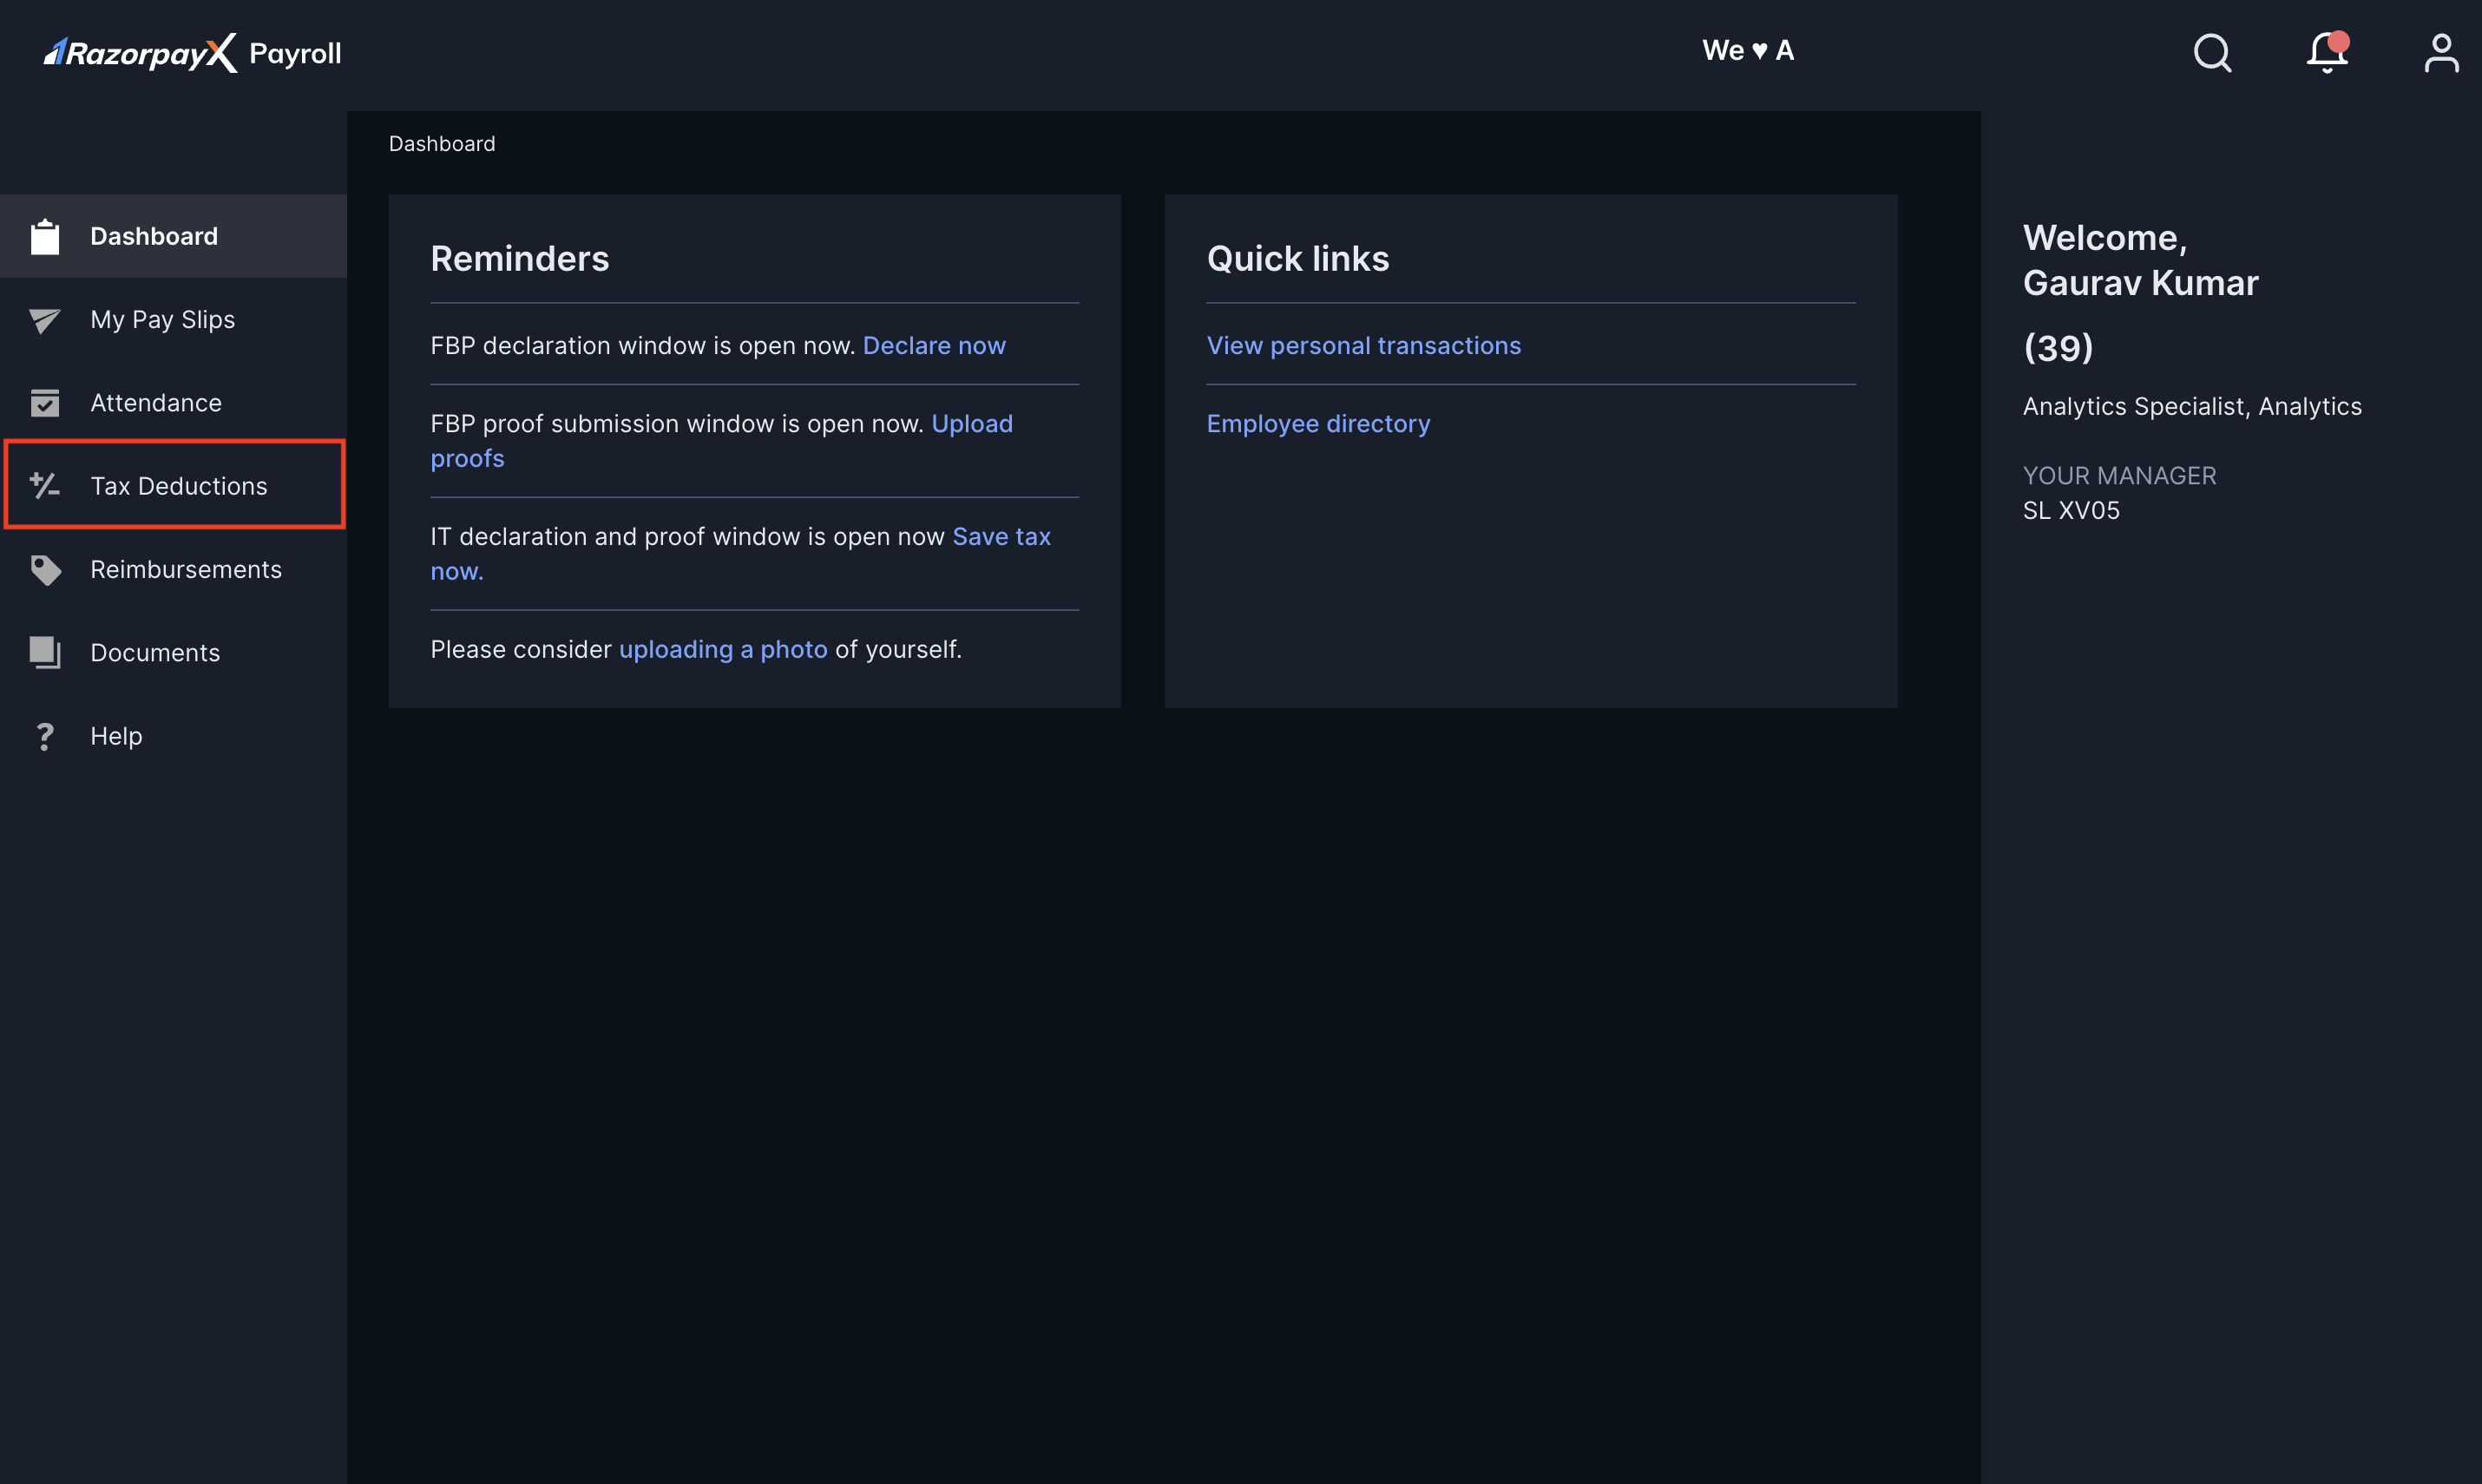Click the Reimbursements tag icon

(x=45, y=570)
